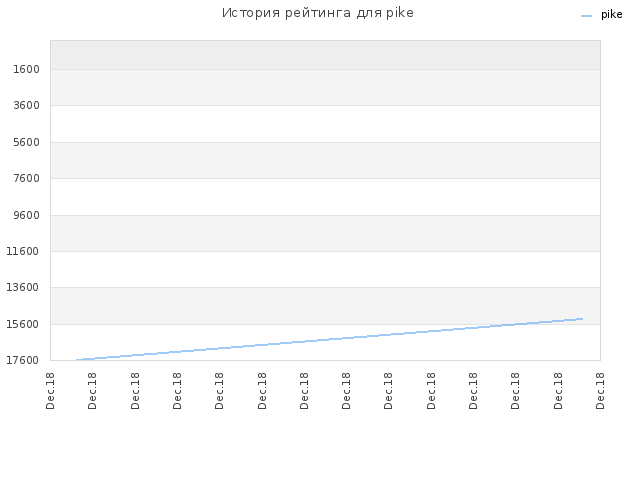Select the 3600 y-axis label
640x480 pixels.
(27, 105)
